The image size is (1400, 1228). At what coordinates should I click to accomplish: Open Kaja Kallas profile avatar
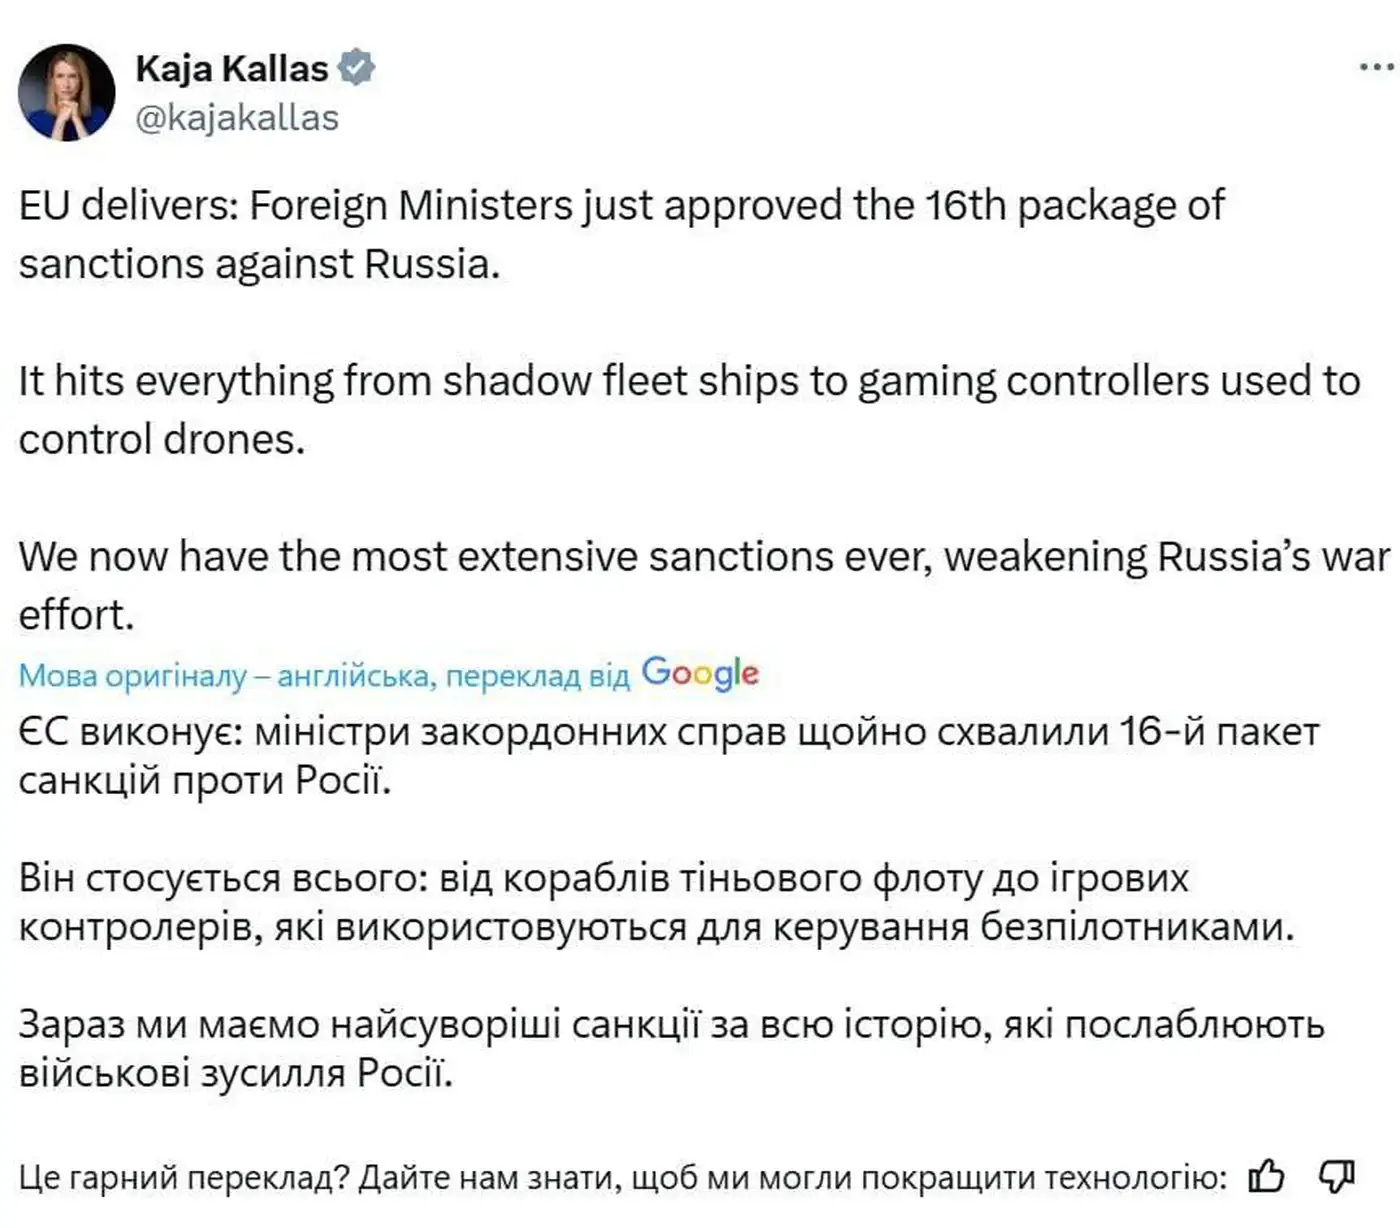click(67, 92)
